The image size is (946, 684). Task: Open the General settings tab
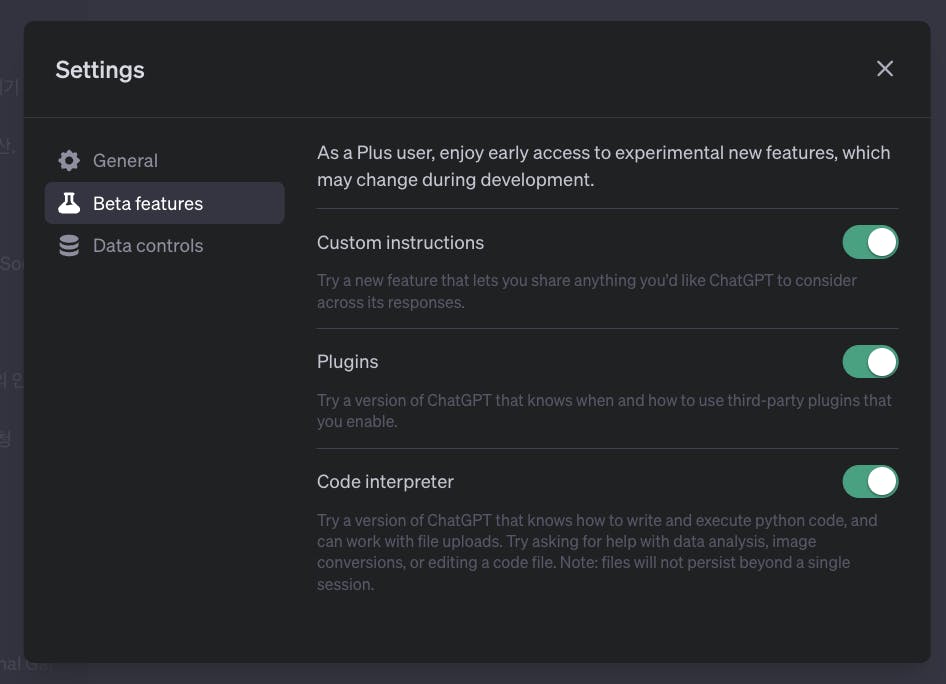(x=125, y=160)
